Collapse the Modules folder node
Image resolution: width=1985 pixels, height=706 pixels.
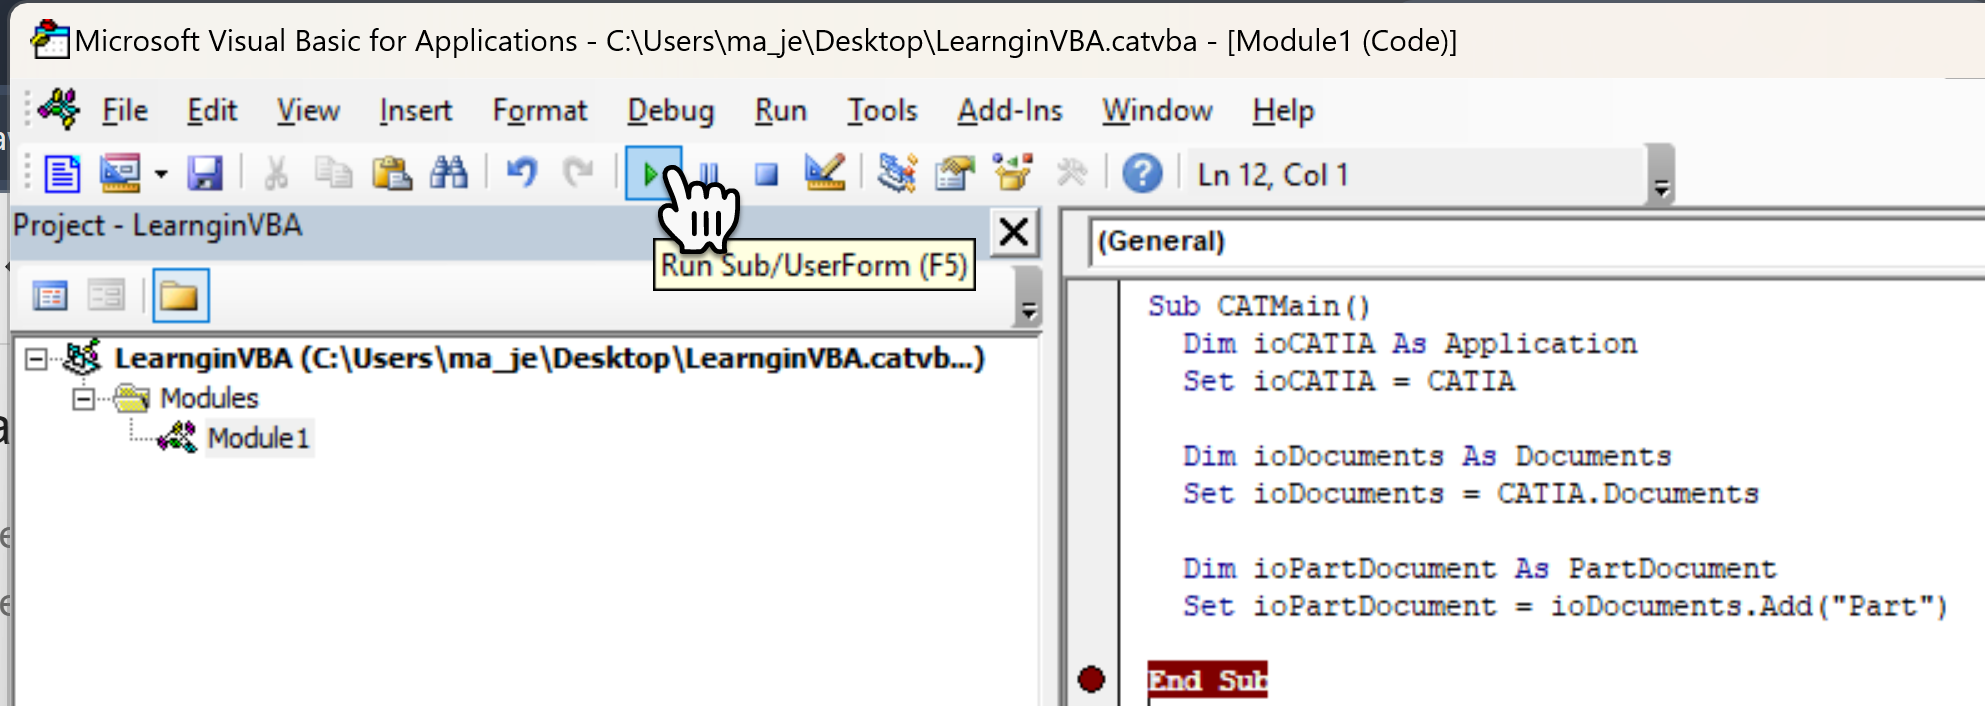(x=84, y=399)
